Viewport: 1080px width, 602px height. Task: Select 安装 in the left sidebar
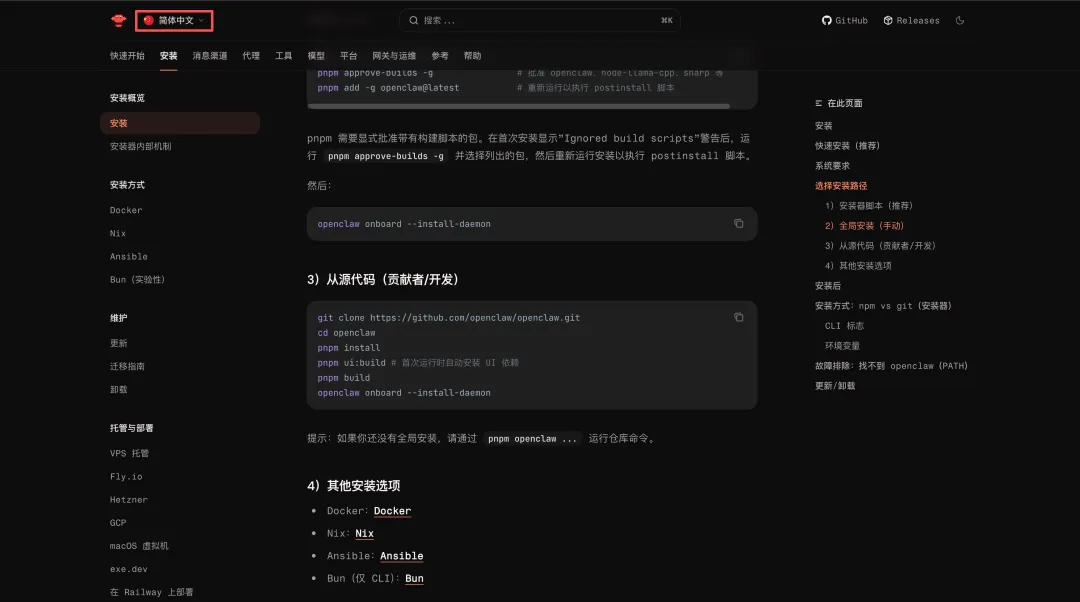(180, 123)
